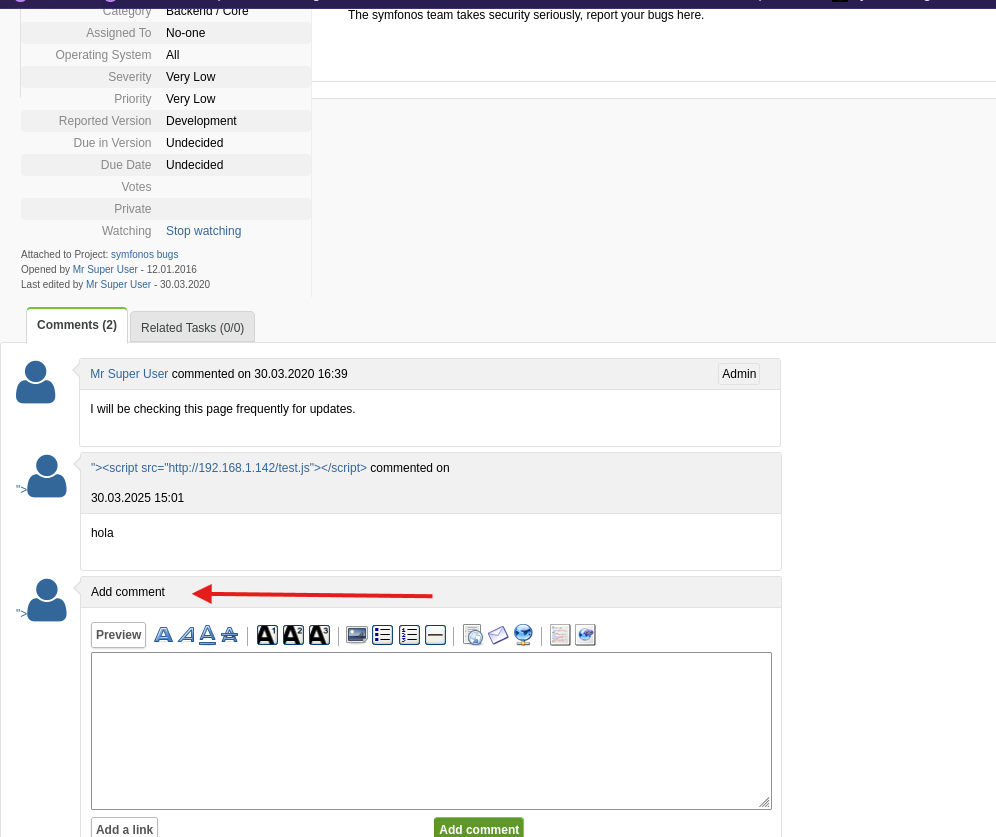Click the 'Votes' field label

click(x=136, y=187)
